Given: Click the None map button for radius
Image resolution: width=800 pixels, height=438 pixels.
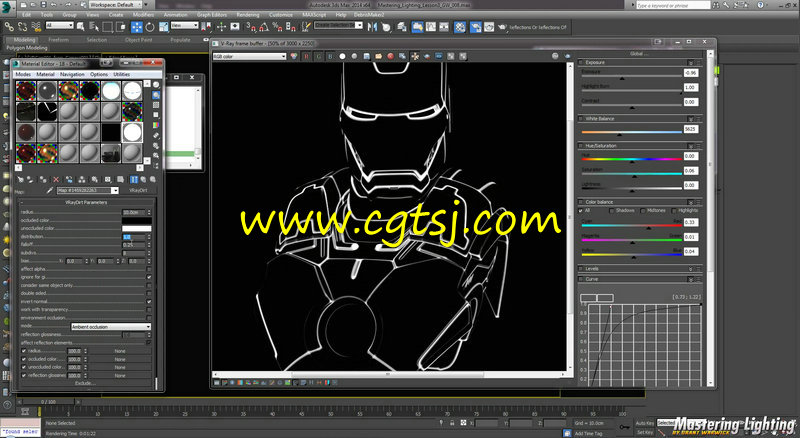Looking at the screenshot, I should click(120, 351).
